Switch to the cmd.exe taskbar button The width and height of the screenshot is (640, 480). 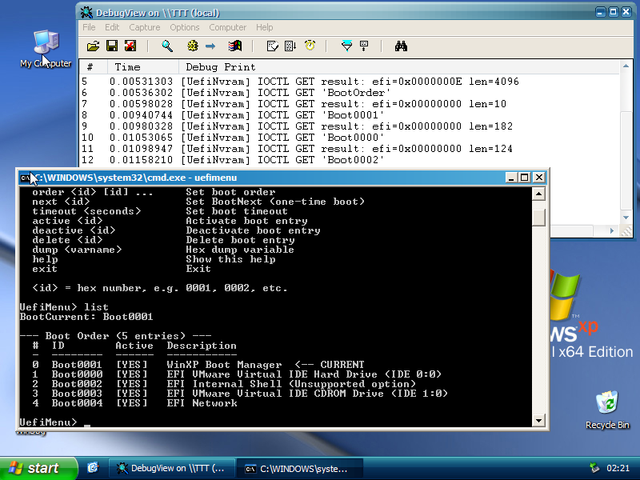(300, 469)
